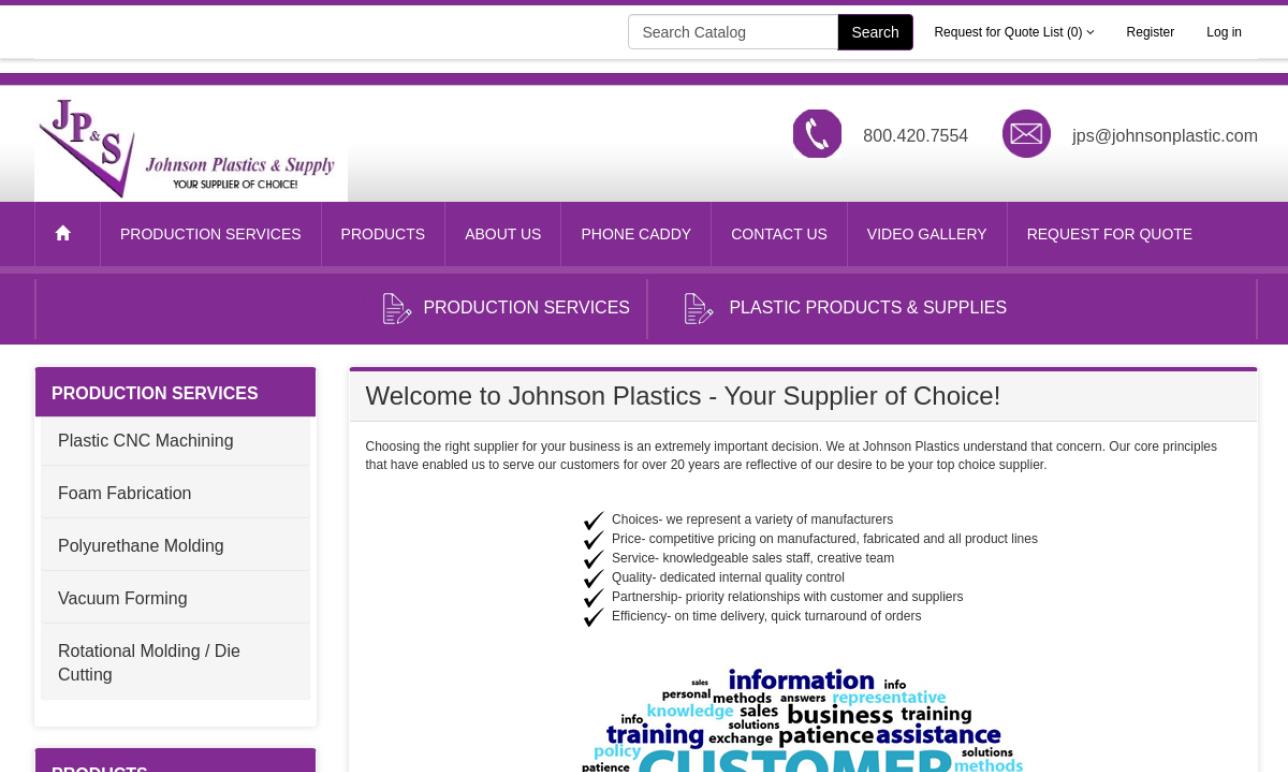
Task: Open the Phone Caddy page
Action: point(635,233)
